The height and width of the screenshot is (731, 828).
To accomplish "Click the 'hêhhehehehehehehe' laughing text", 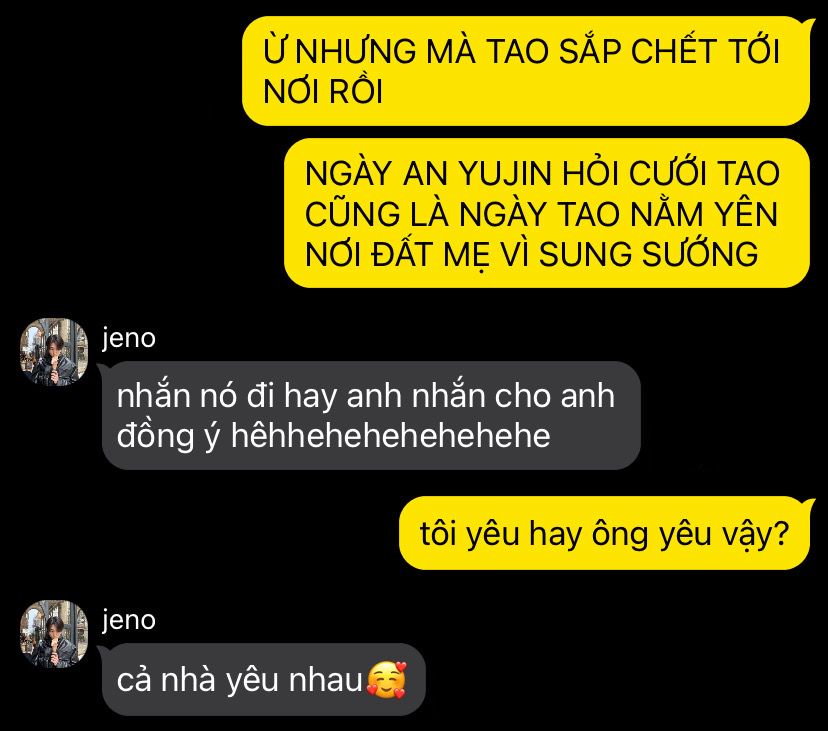I will click(x=391, y=436).
